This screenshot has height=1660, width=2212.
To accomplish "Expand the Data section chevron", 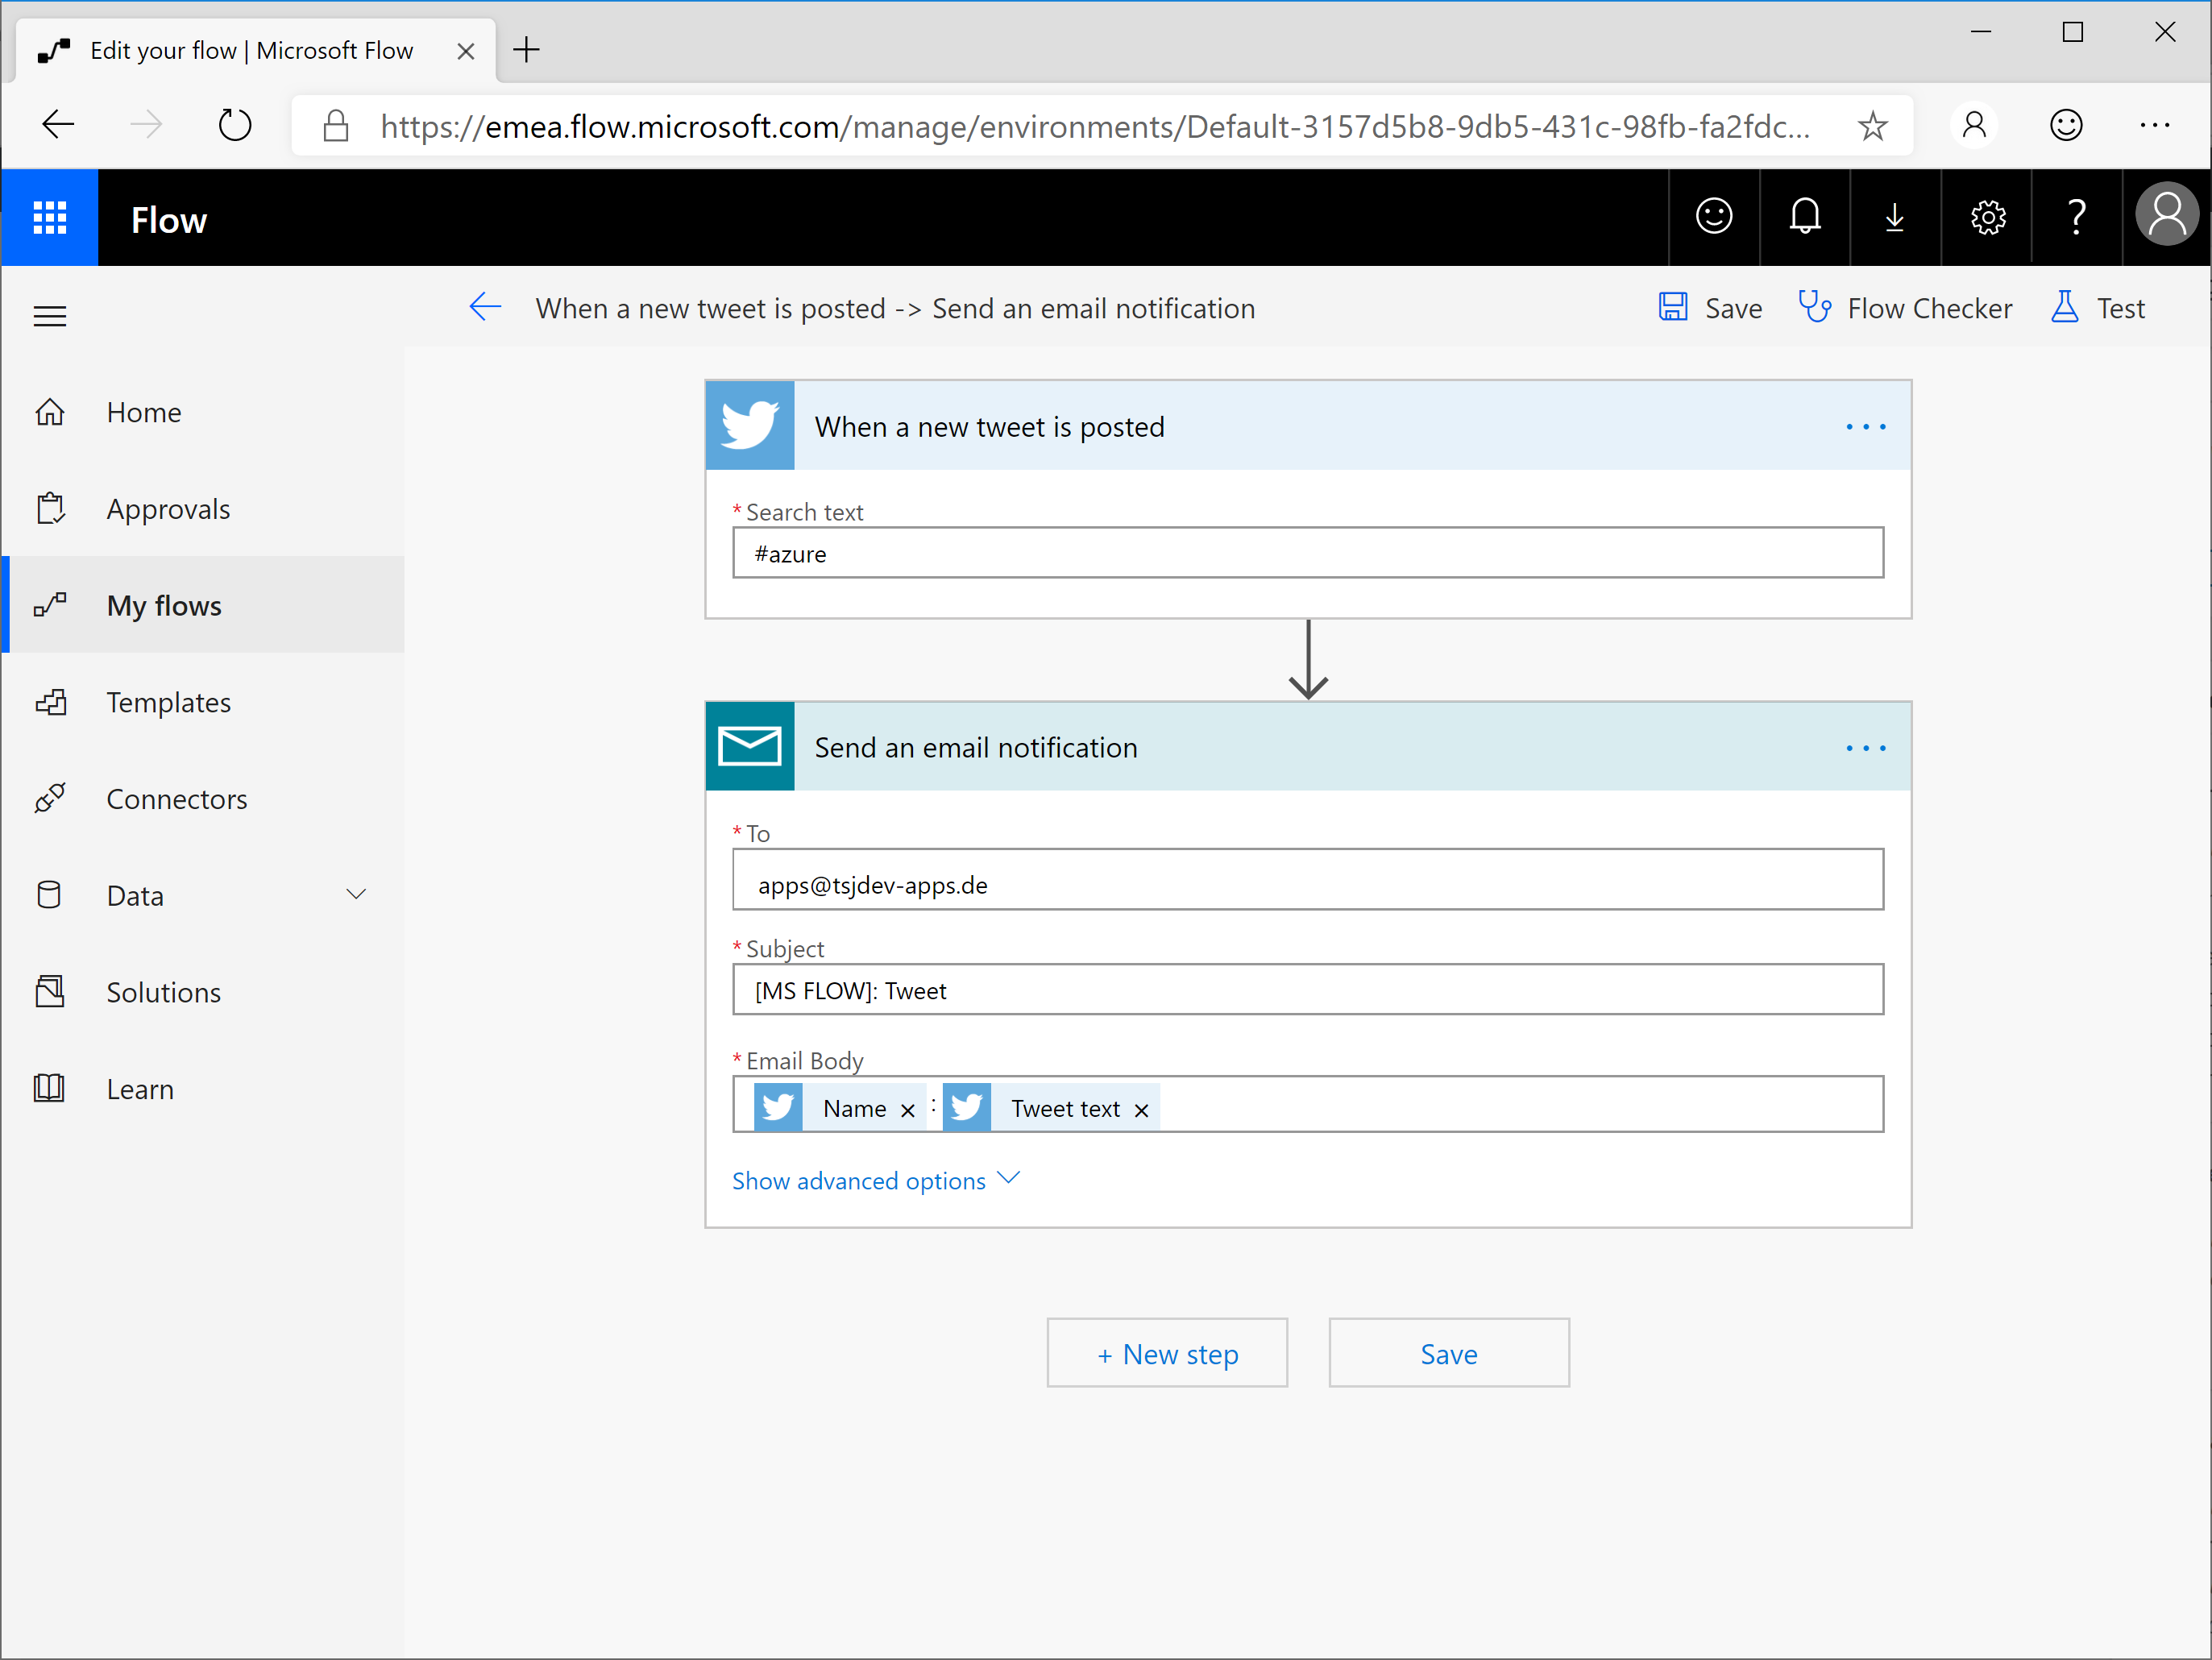I will click(356, 894).
